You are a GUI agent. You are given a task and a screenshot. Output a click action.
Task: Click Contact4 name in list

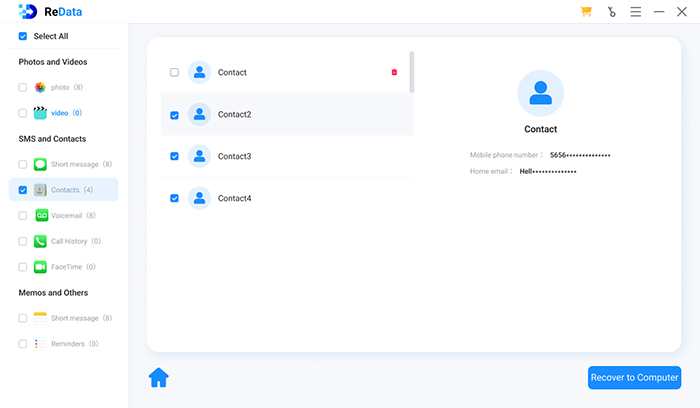234,198
